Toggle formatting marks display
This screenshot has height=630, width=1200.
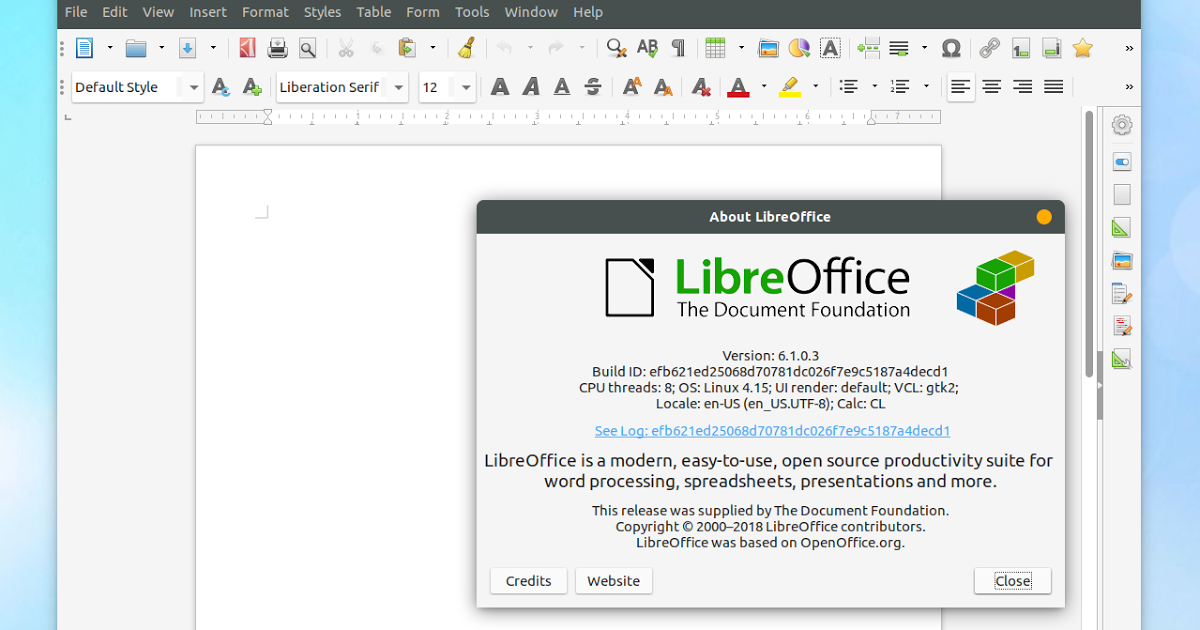pyautogui.click(x=677, y=47)
